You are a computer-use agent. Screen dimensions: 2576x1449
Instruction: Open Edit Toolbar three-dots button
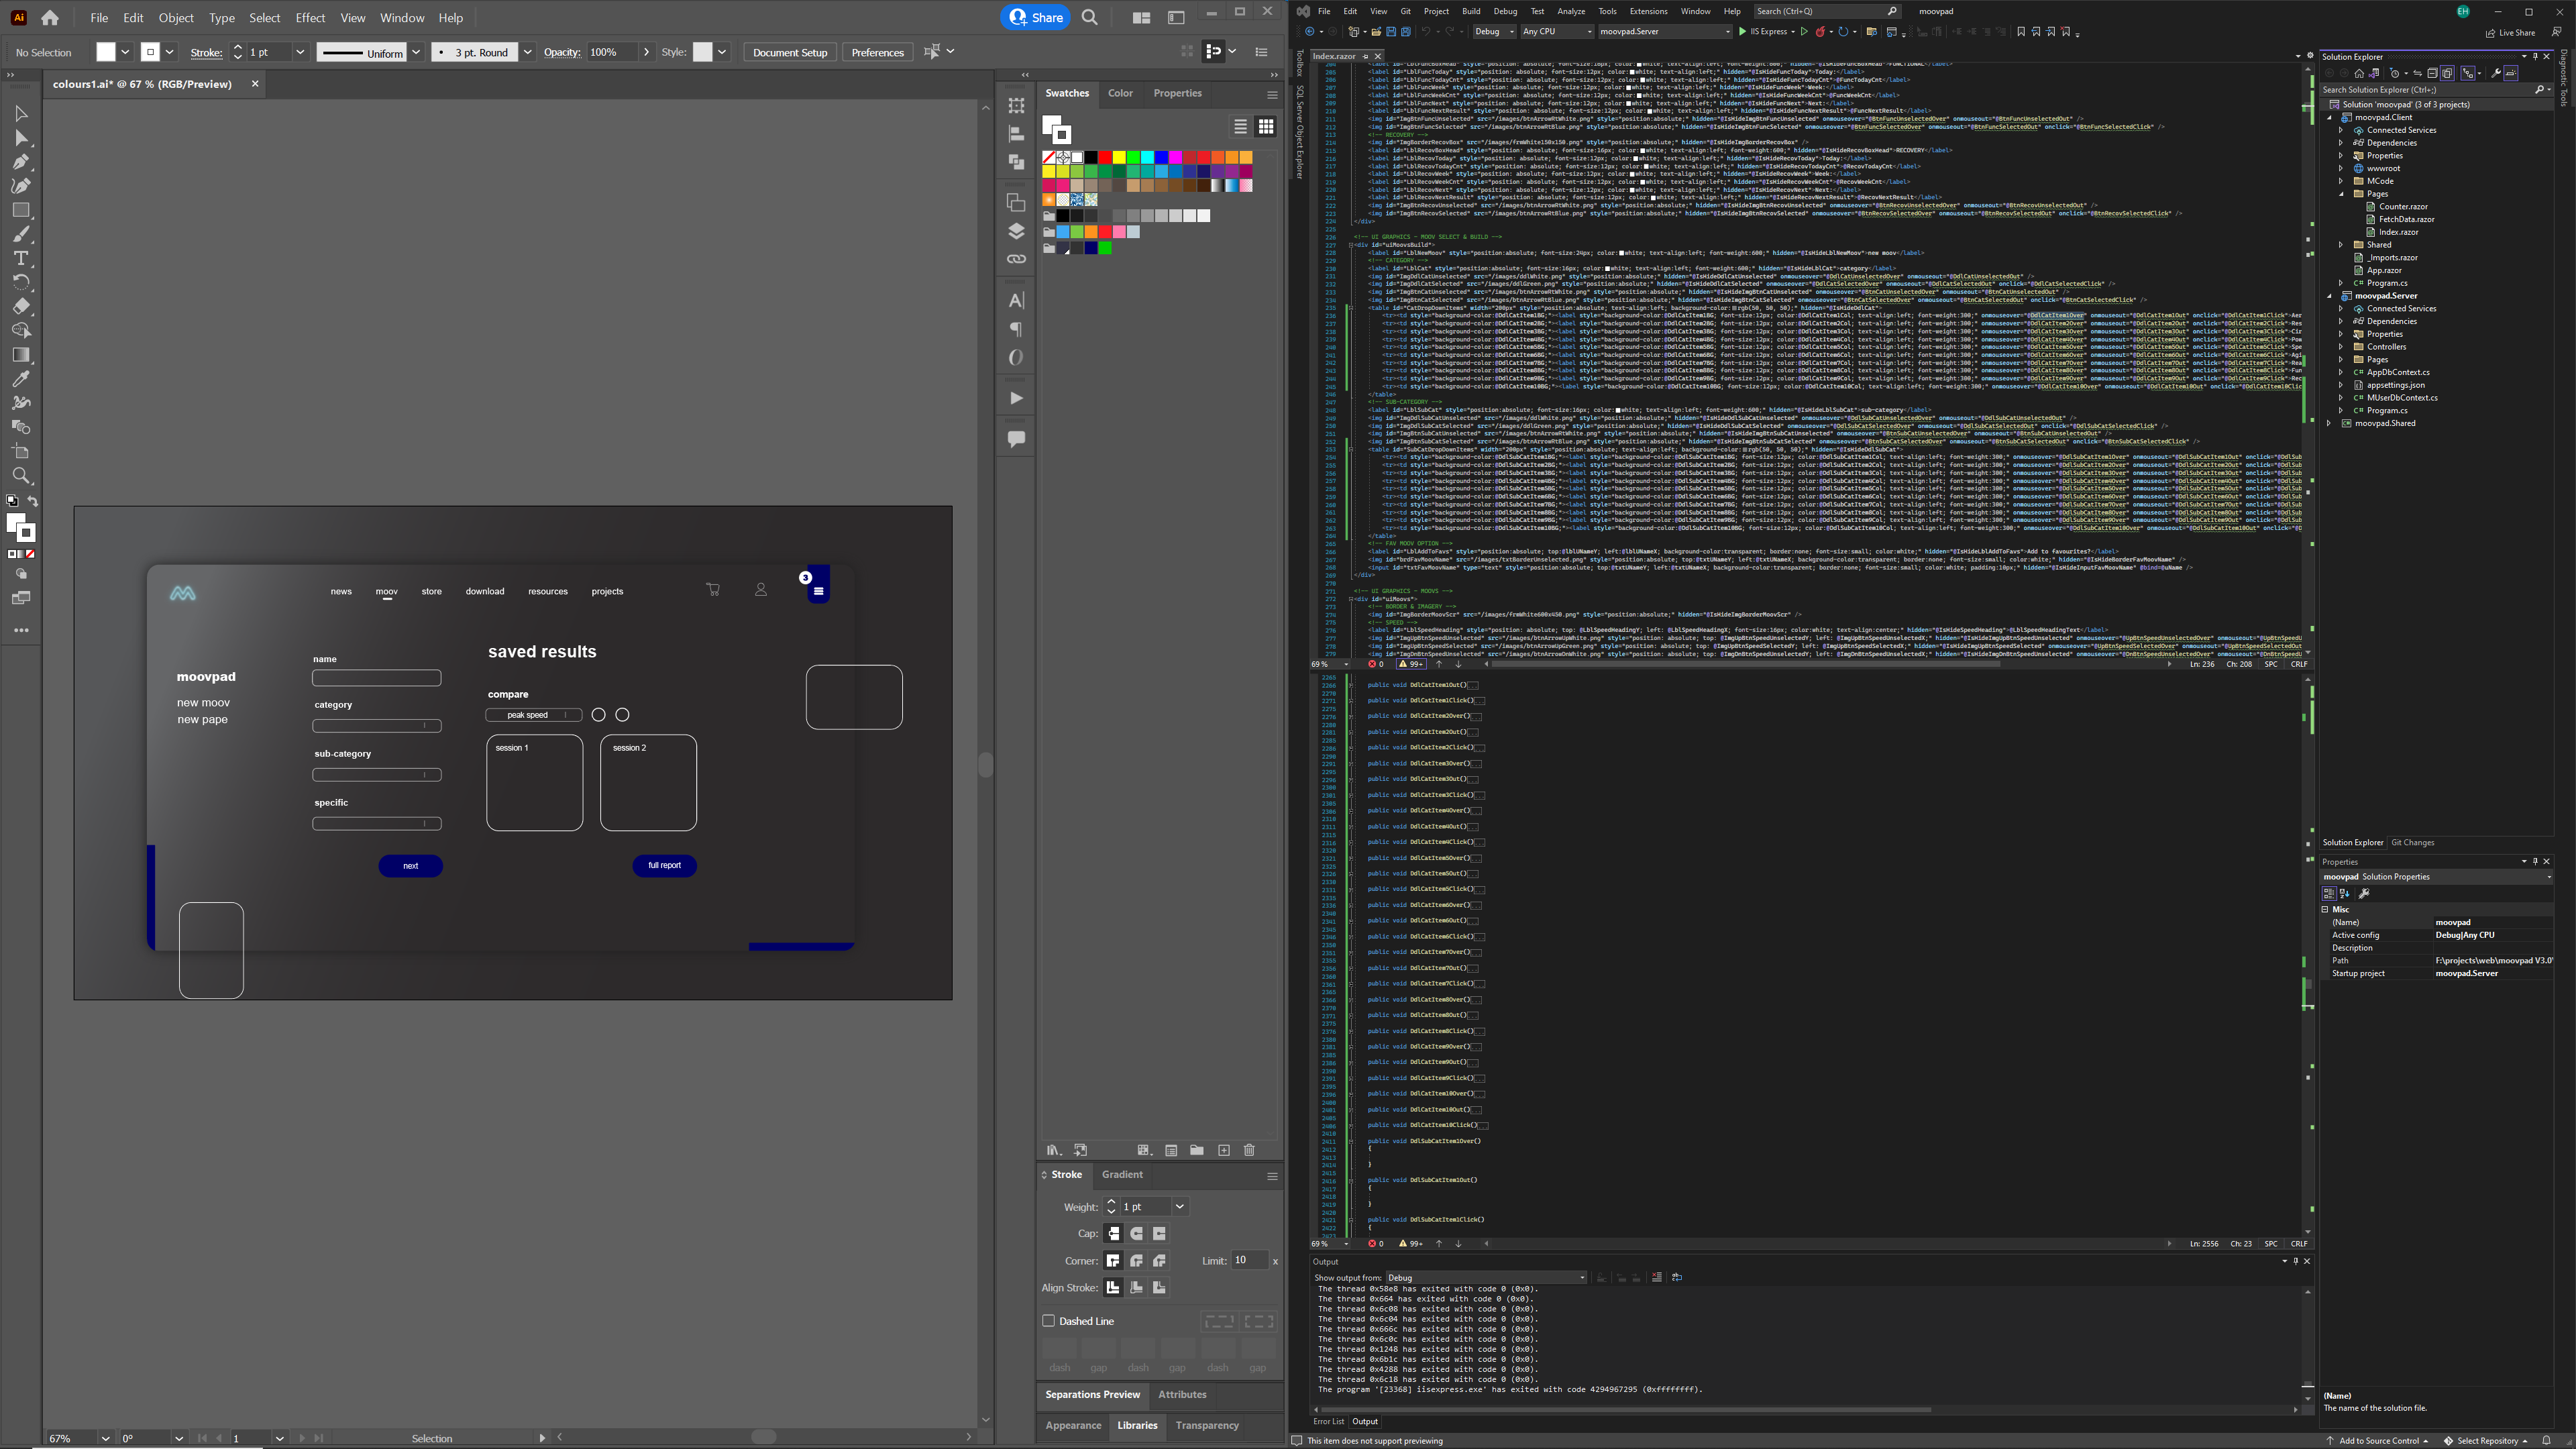21,631
